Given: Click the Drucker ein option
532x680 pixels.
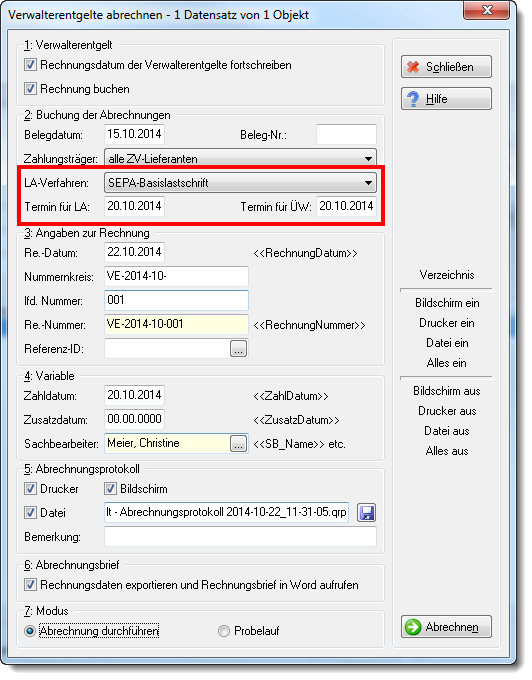Looking at the screenshot, I should [x=446, y=323].
